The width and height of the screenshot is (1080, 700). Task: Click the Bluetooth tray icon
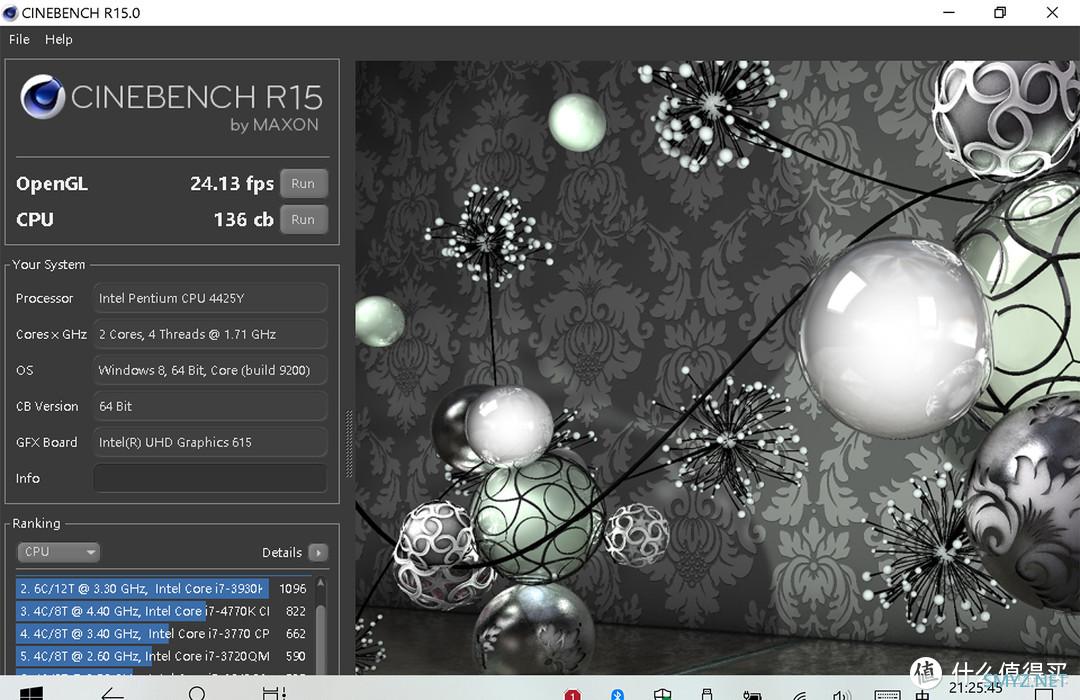(x=616, y=694)
